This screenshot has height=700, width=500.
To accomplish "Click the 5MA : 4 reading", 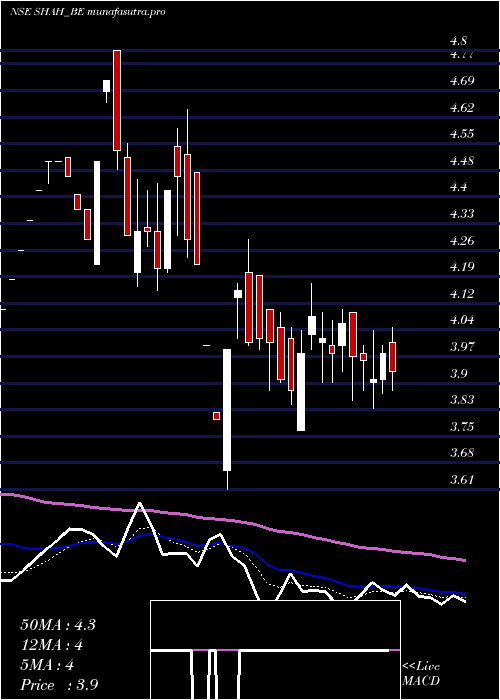I will pyautogui.click(x=47, y=665).
